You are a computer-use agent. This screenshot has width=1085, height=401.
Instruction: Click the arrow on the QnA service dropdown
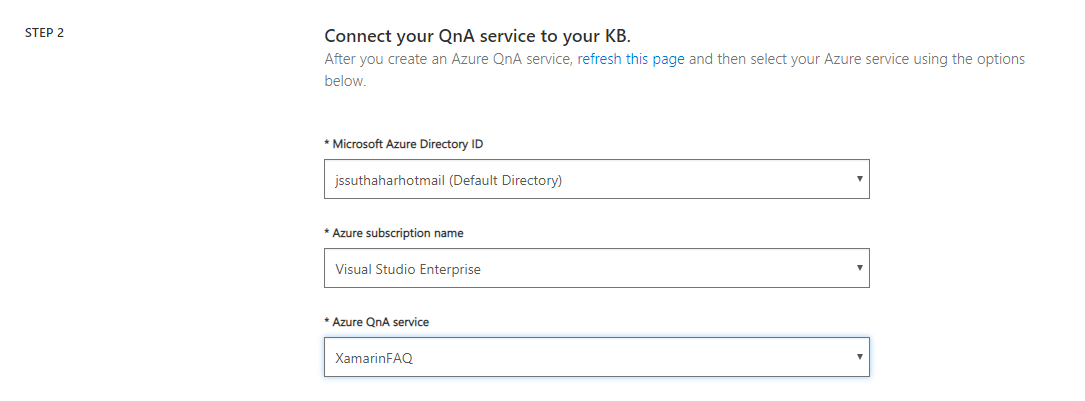[x=859, y=357]
